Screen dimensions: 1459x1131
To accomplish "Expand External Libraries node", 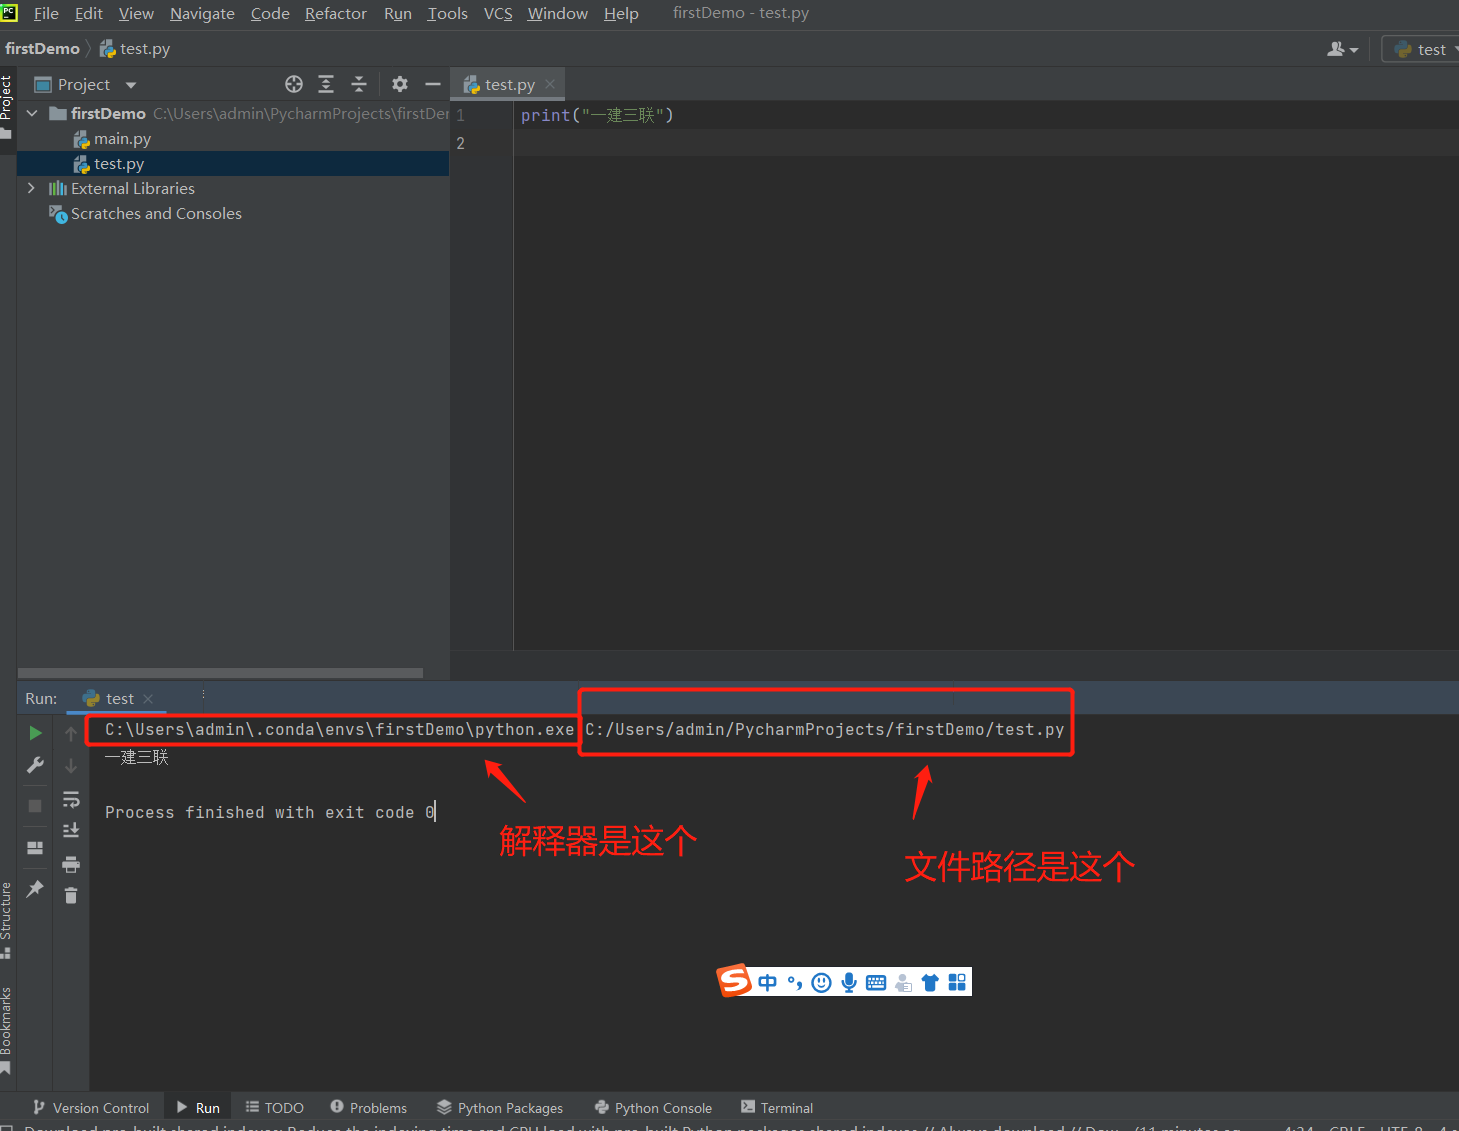I will 31,188.
